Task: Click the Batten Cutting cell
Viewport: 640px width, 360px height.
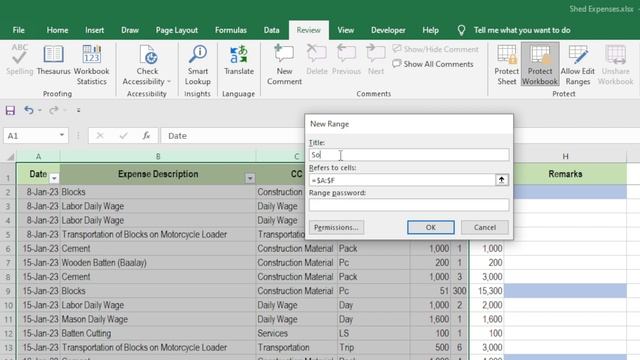Action: coord(158,333)
